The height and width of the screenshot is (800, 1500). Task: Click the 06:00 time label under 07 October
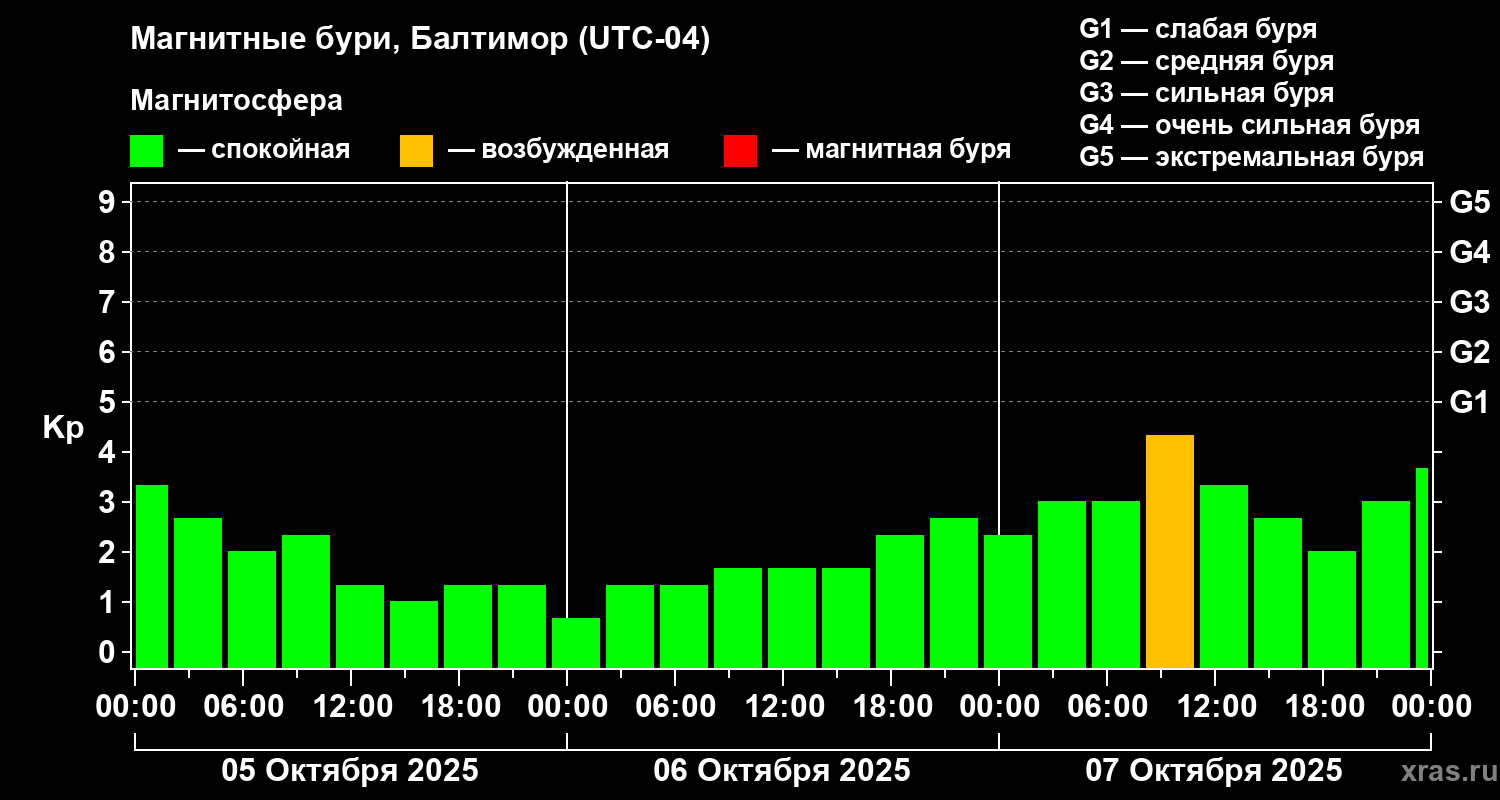pyautogui.click(x=1107, y=707)
